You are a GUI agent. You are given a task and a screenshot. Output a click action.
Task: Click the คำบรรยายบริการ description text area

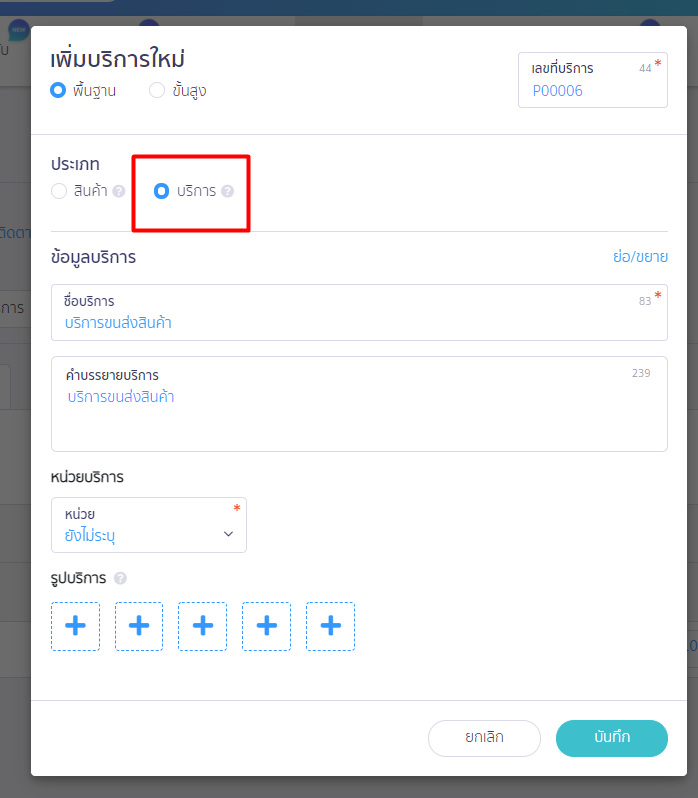click(359, 404)
